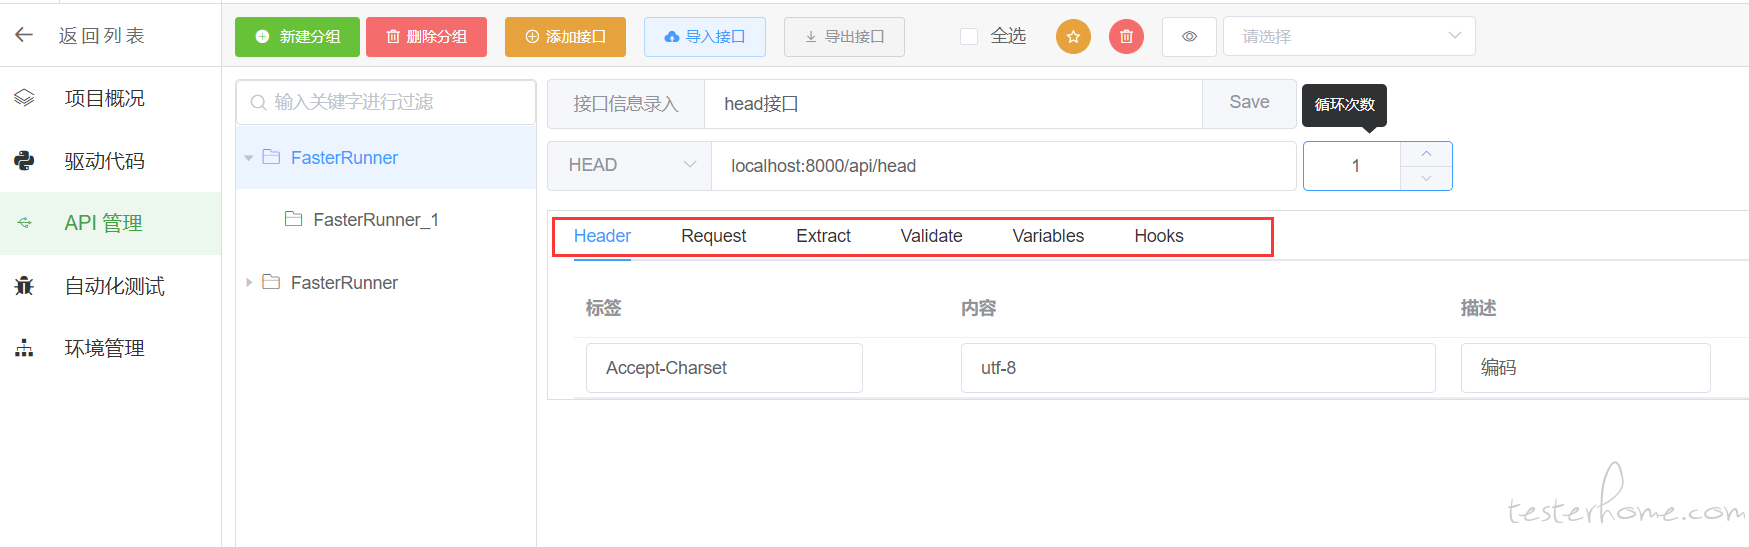Tick the 全选 checkbox
This screenshot has height=547, width=1749.
(x=969, y=37)
